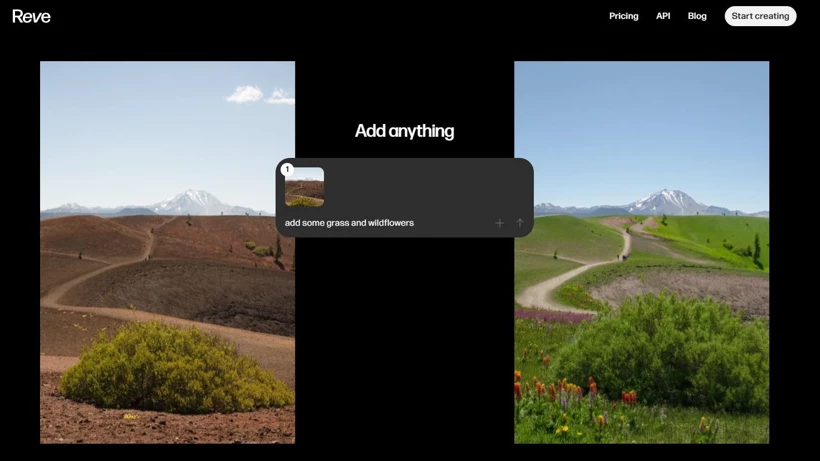Click the Reve logo
Image resolution: width=820 pixels, height=461 pixels.
31,16
